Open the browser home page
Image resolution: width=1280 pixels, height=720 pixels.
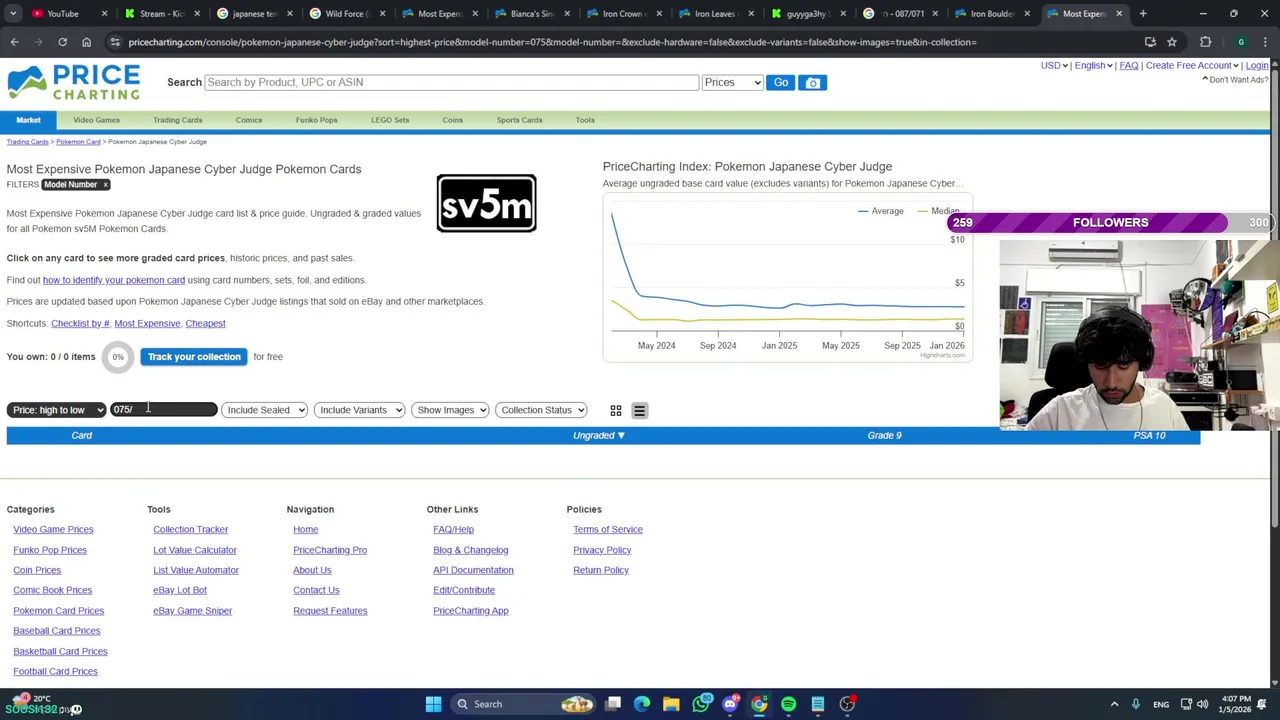click(x=86, y=42)
